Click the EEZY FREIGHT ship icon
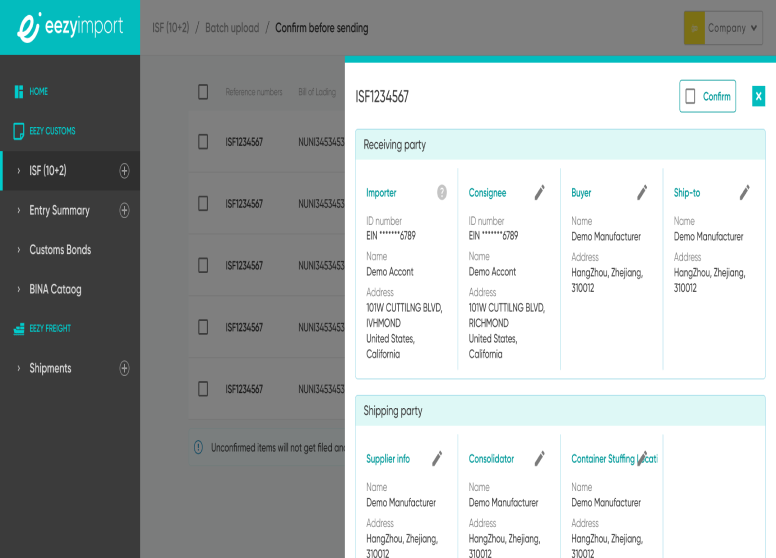The width and height of the screenshot is (776, 558). pos(19,329)
